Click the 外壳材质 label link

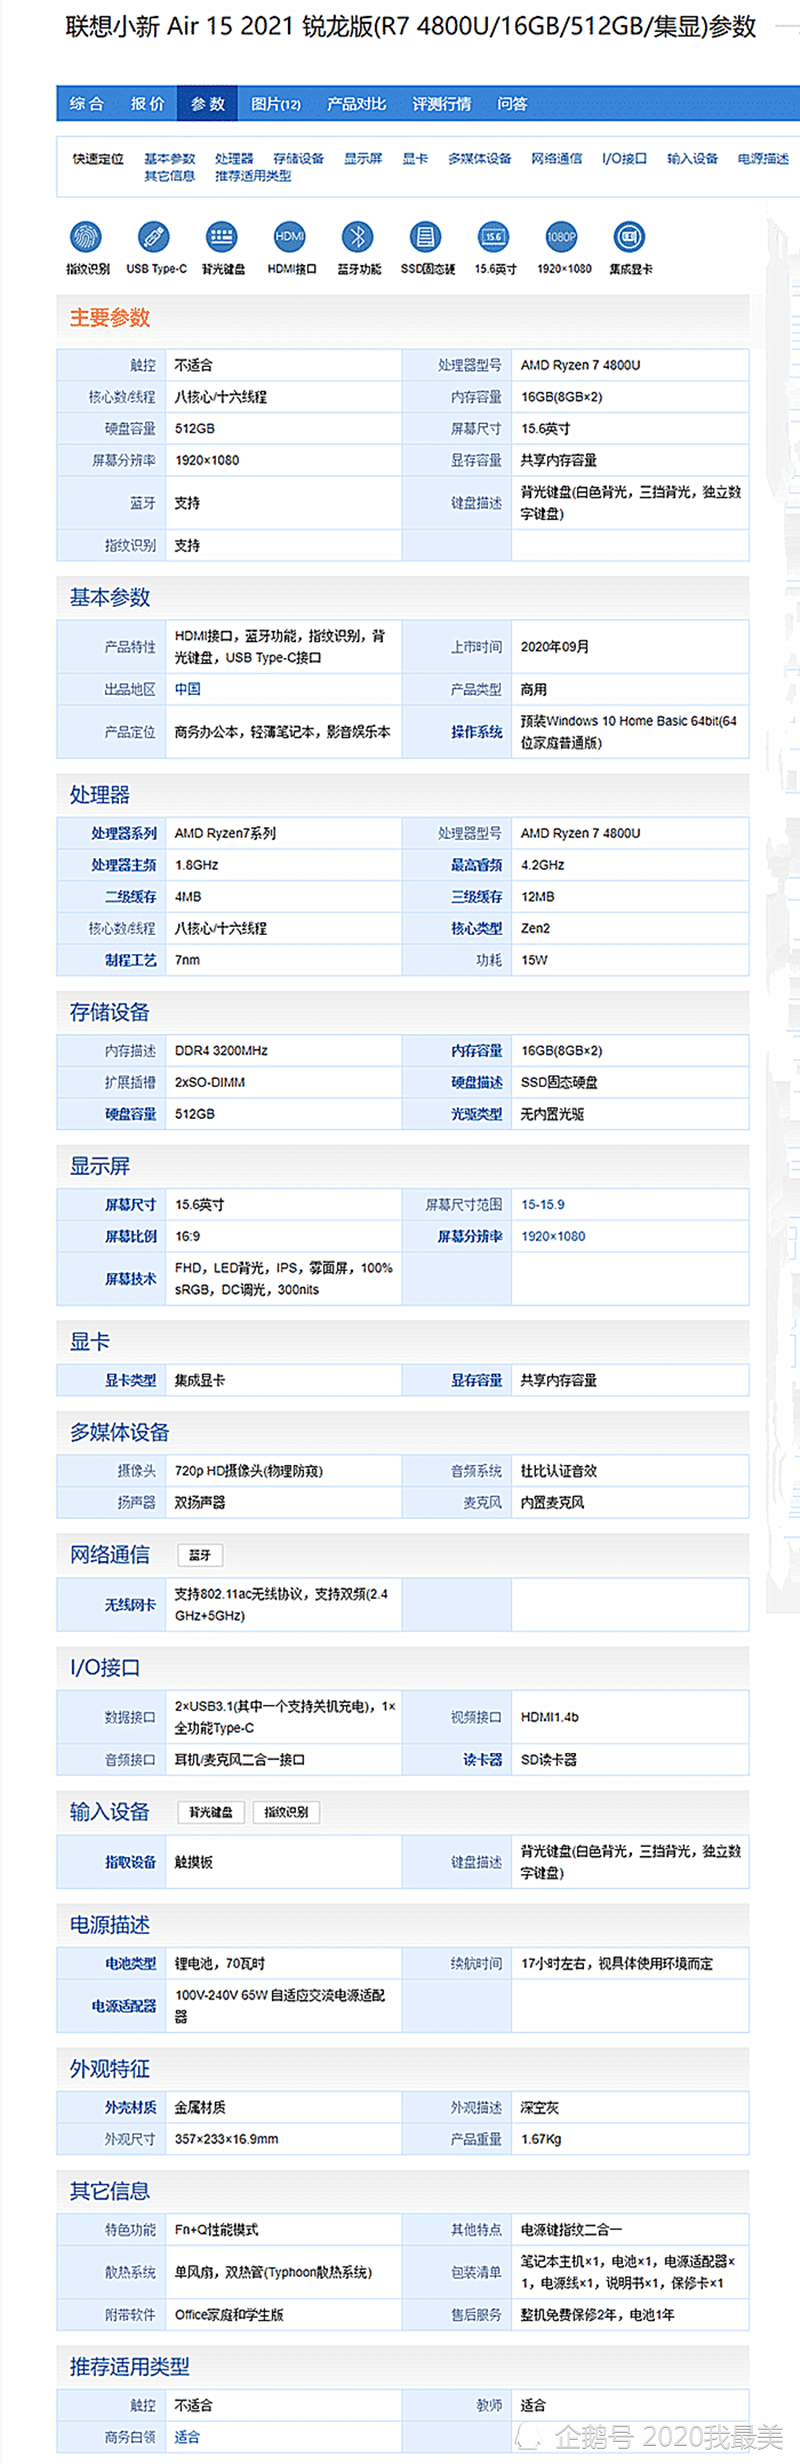tap(131, 2108)
